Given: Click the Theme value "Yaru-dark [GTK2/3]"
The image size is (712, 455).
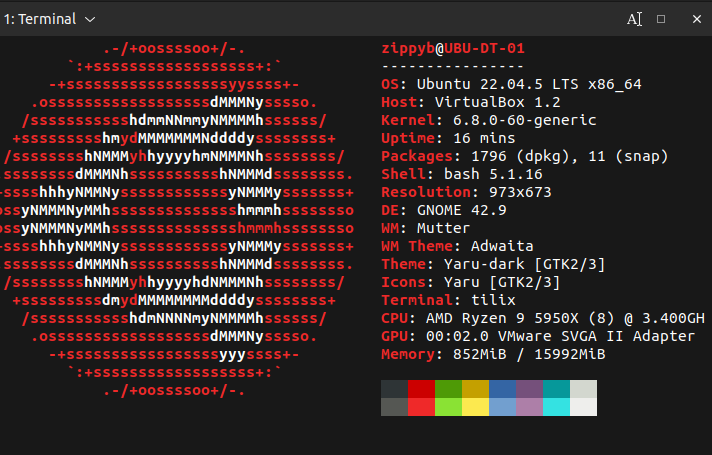Looking at the screenshot, I should pyautogui.click(x=524, y=264).
